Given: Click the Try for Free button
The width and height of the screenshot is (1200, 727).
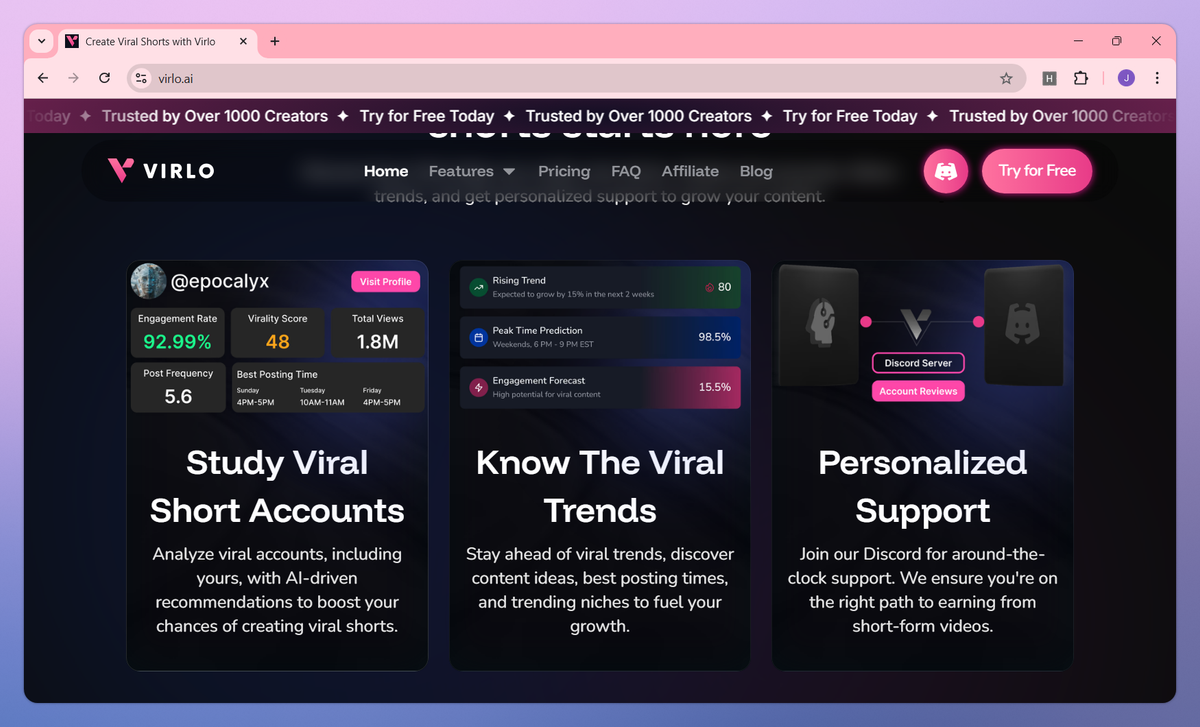Looking at the screenshot, I should 1037,171.
